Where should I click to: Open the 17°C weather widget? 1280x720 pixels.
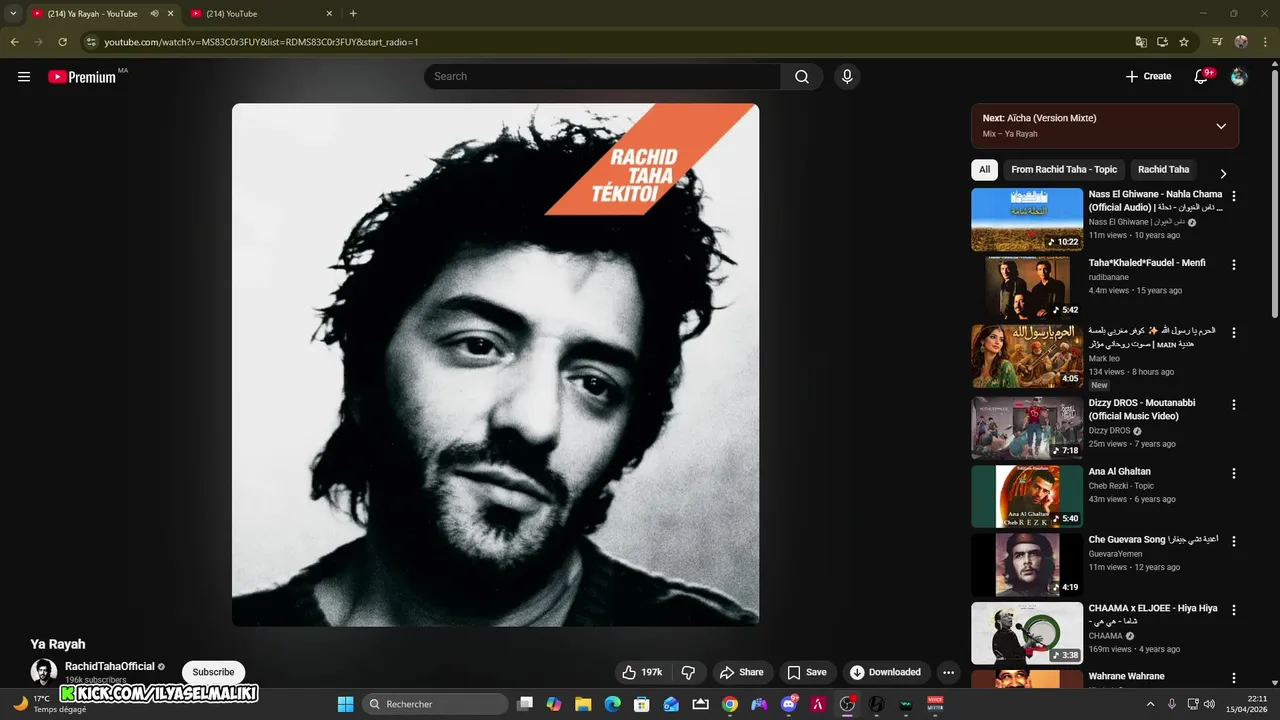pos(48,704)
